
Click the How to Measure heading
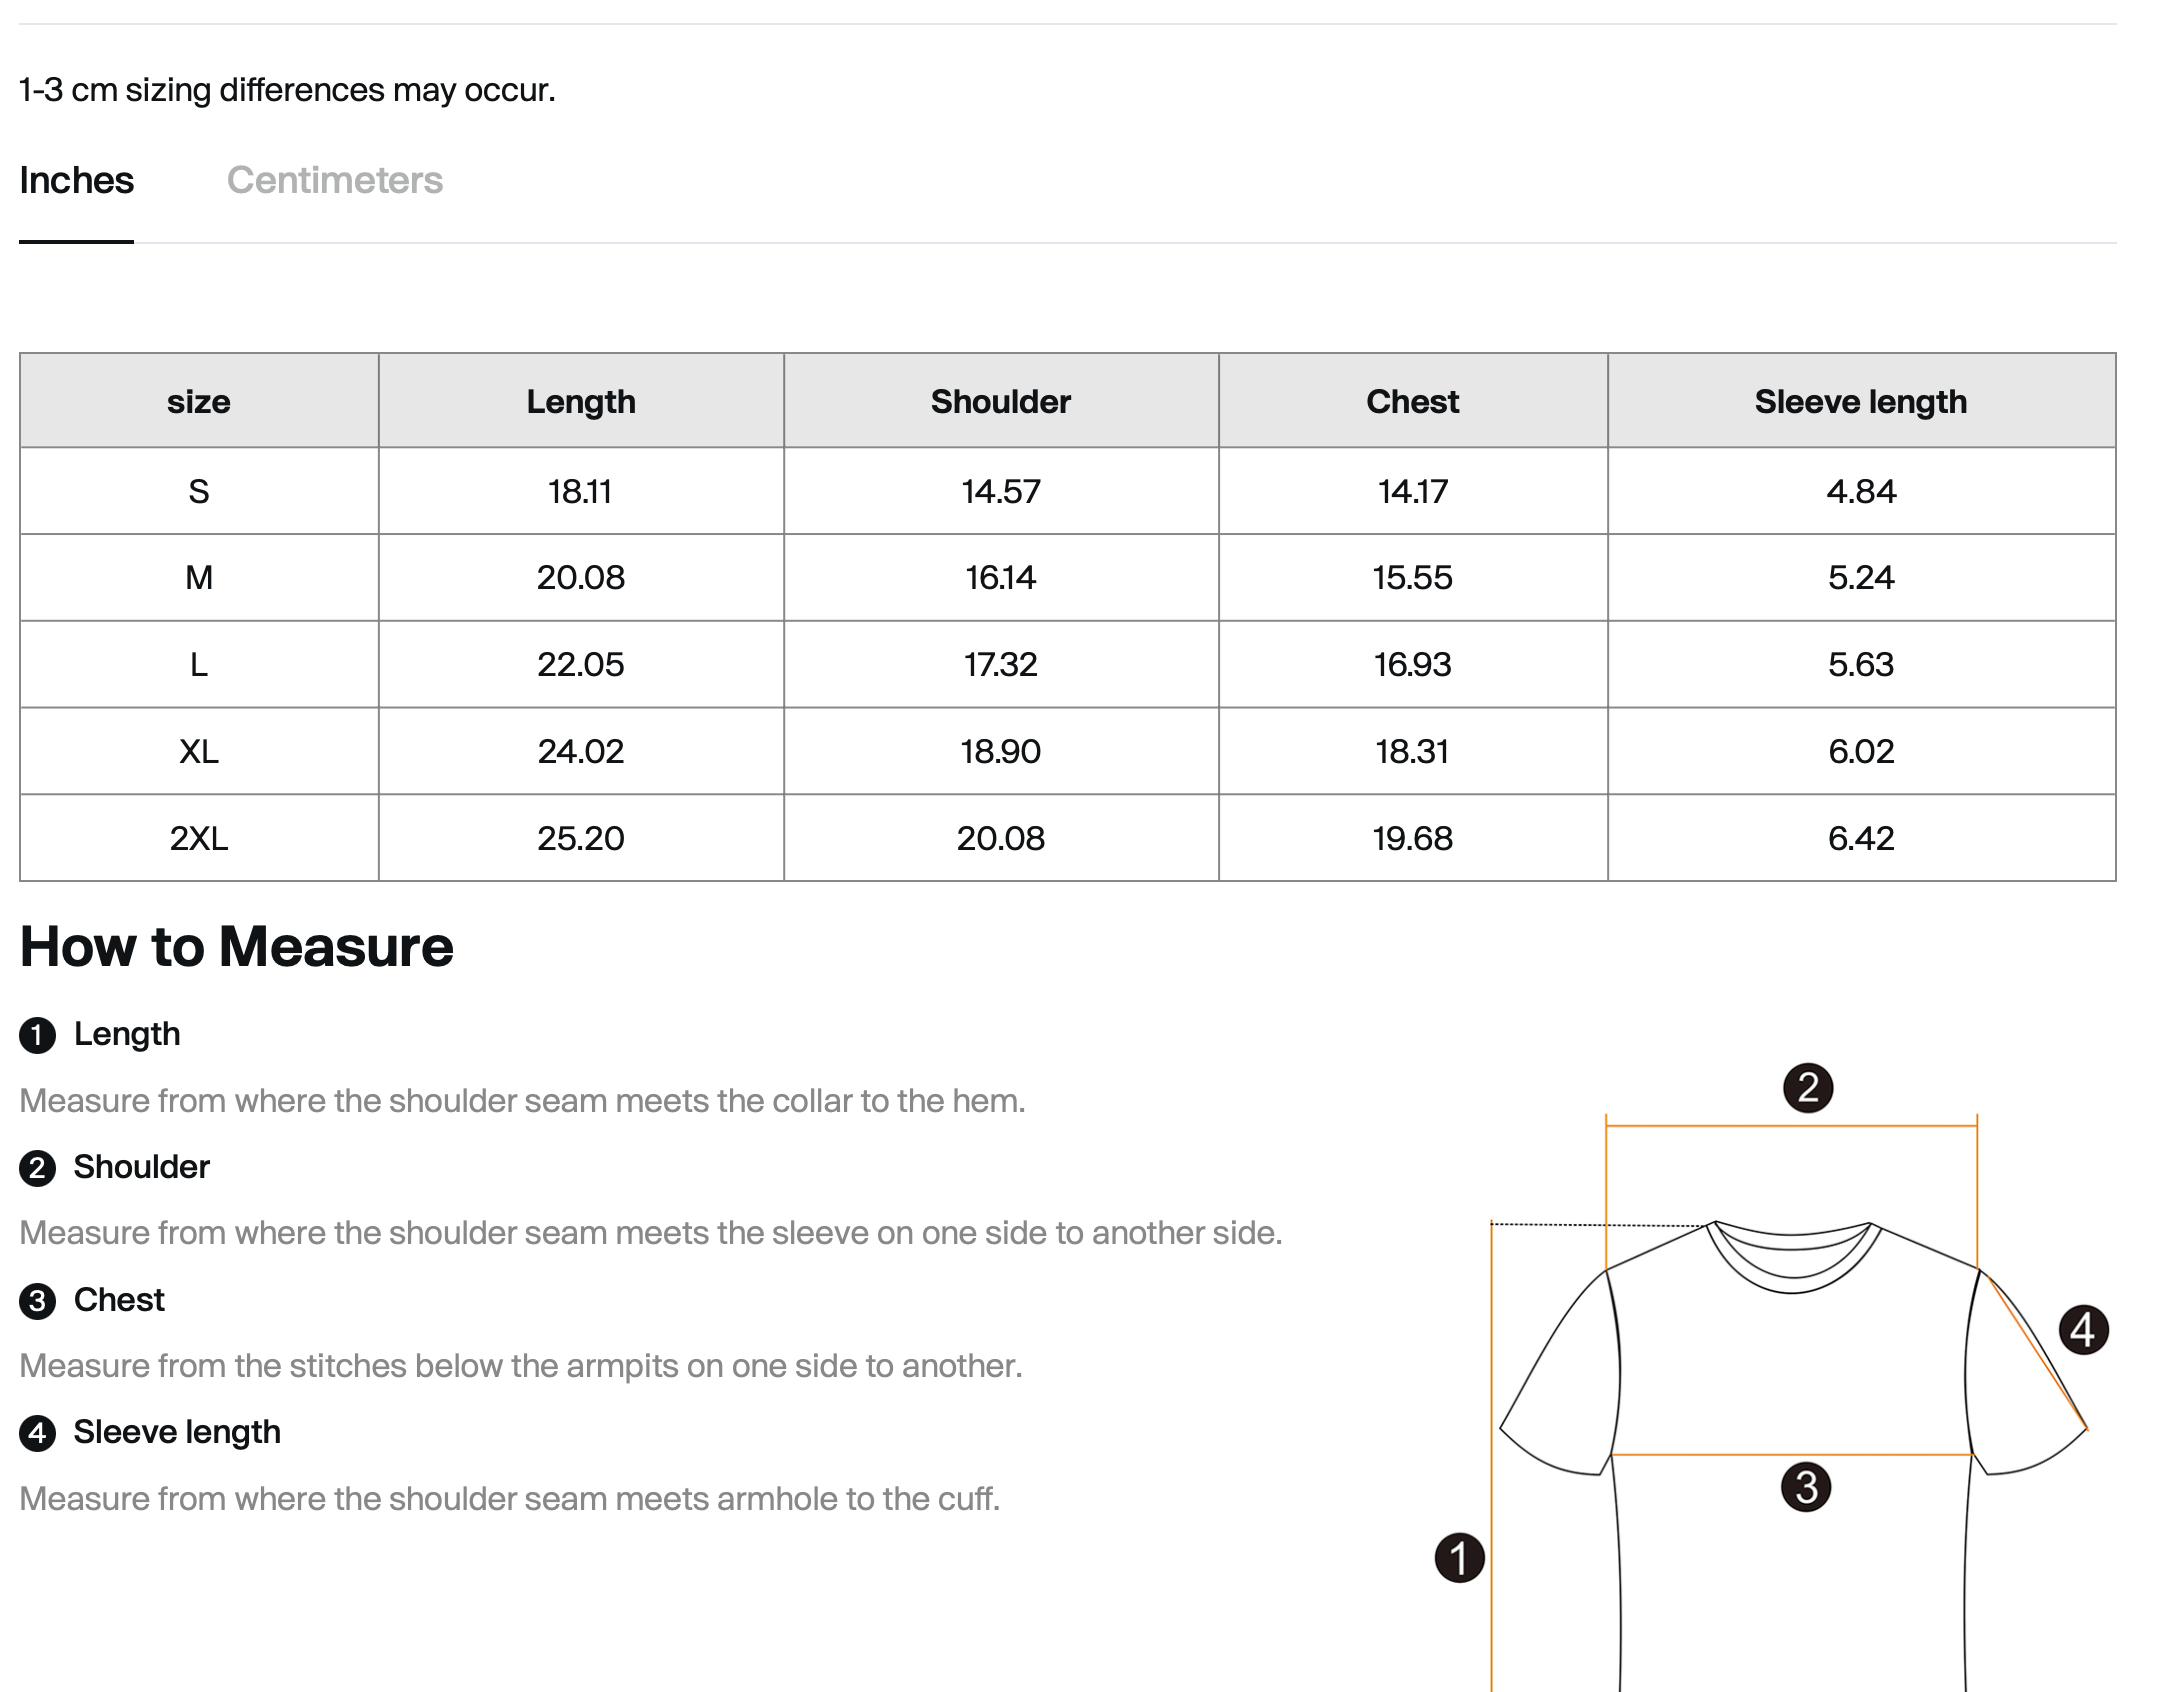click(x=237, y=946)
